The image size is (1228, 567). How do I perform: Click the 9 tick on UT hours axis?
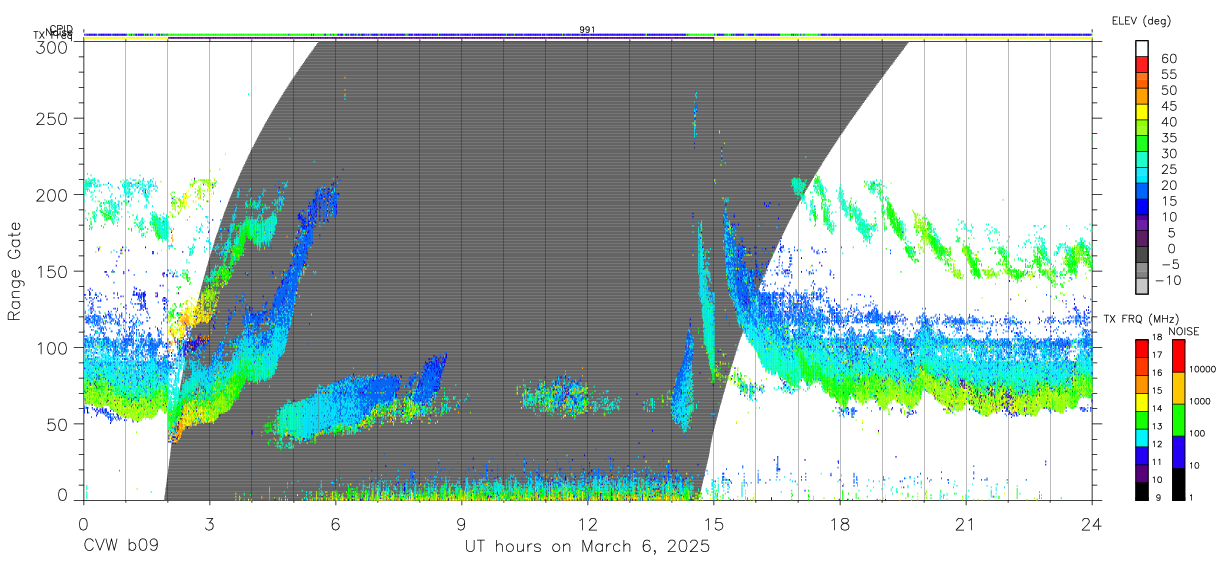[x=461, y=525]
